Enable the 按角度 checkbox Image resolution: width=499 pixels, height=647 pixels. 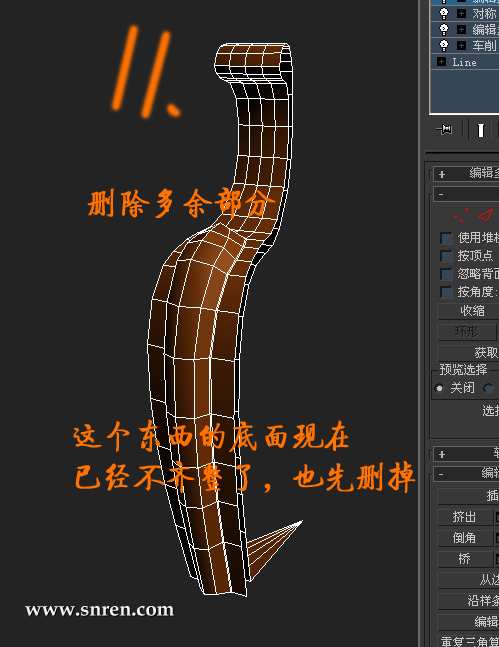[x=445, y=292]
